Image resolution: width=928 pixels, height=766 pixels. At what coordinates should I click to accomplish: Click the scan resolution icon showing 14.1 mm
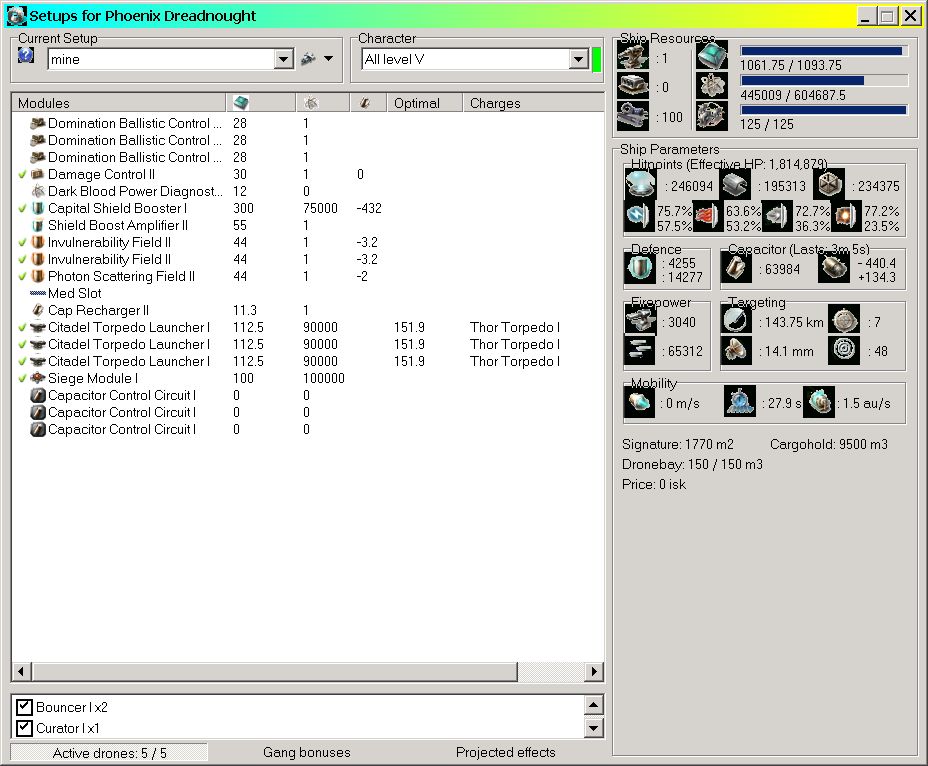[736, 350]
